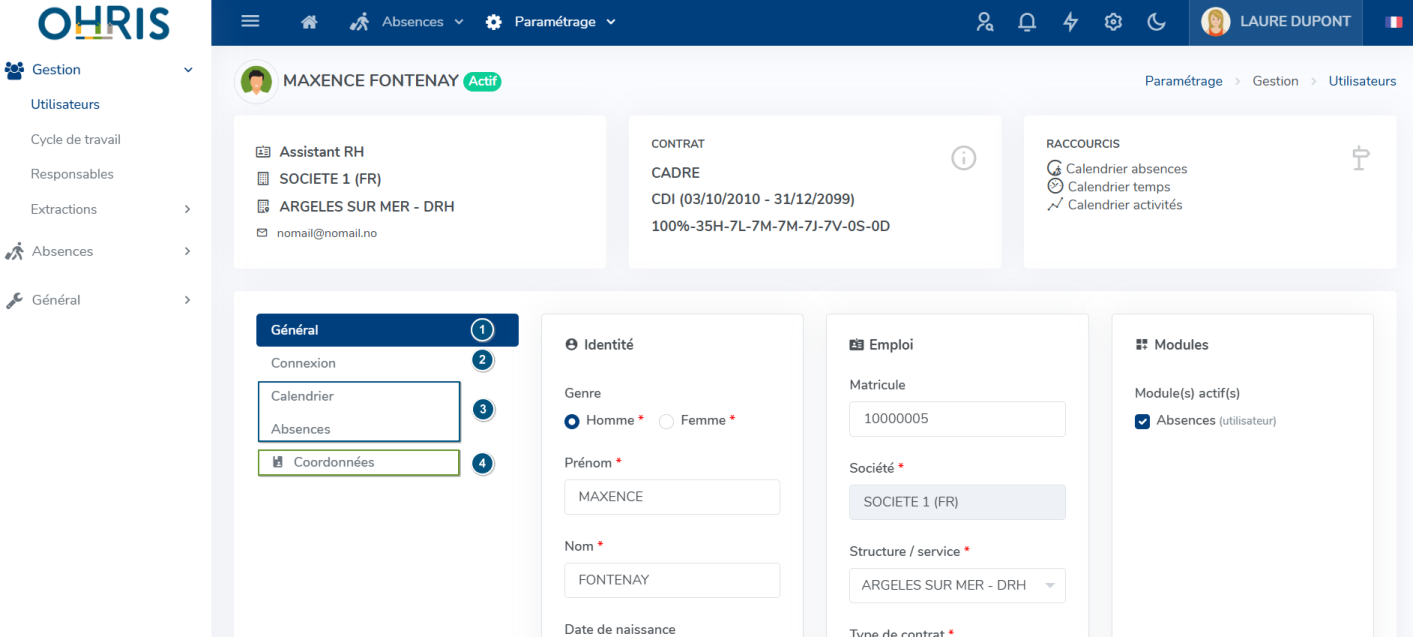Switch to the Connexion tab
Screen dimensions: 1413x637
(304, 363)
